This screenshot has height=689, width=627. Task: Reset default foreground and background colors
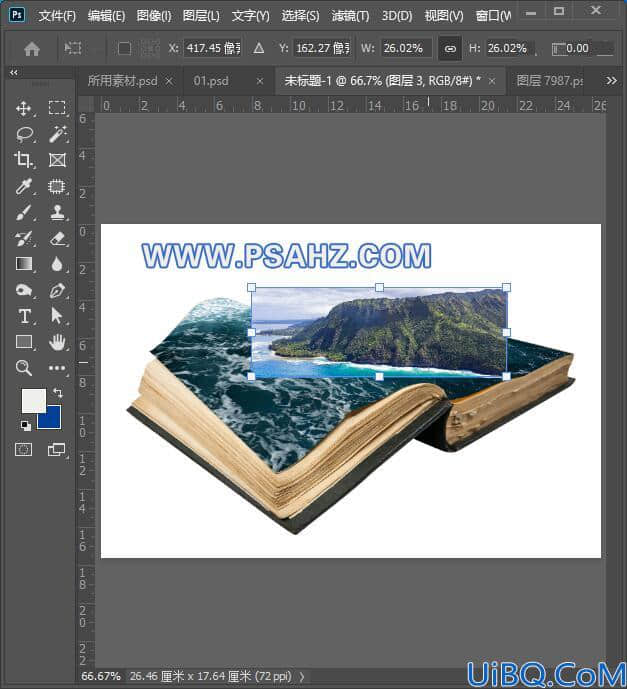[25, 425]
